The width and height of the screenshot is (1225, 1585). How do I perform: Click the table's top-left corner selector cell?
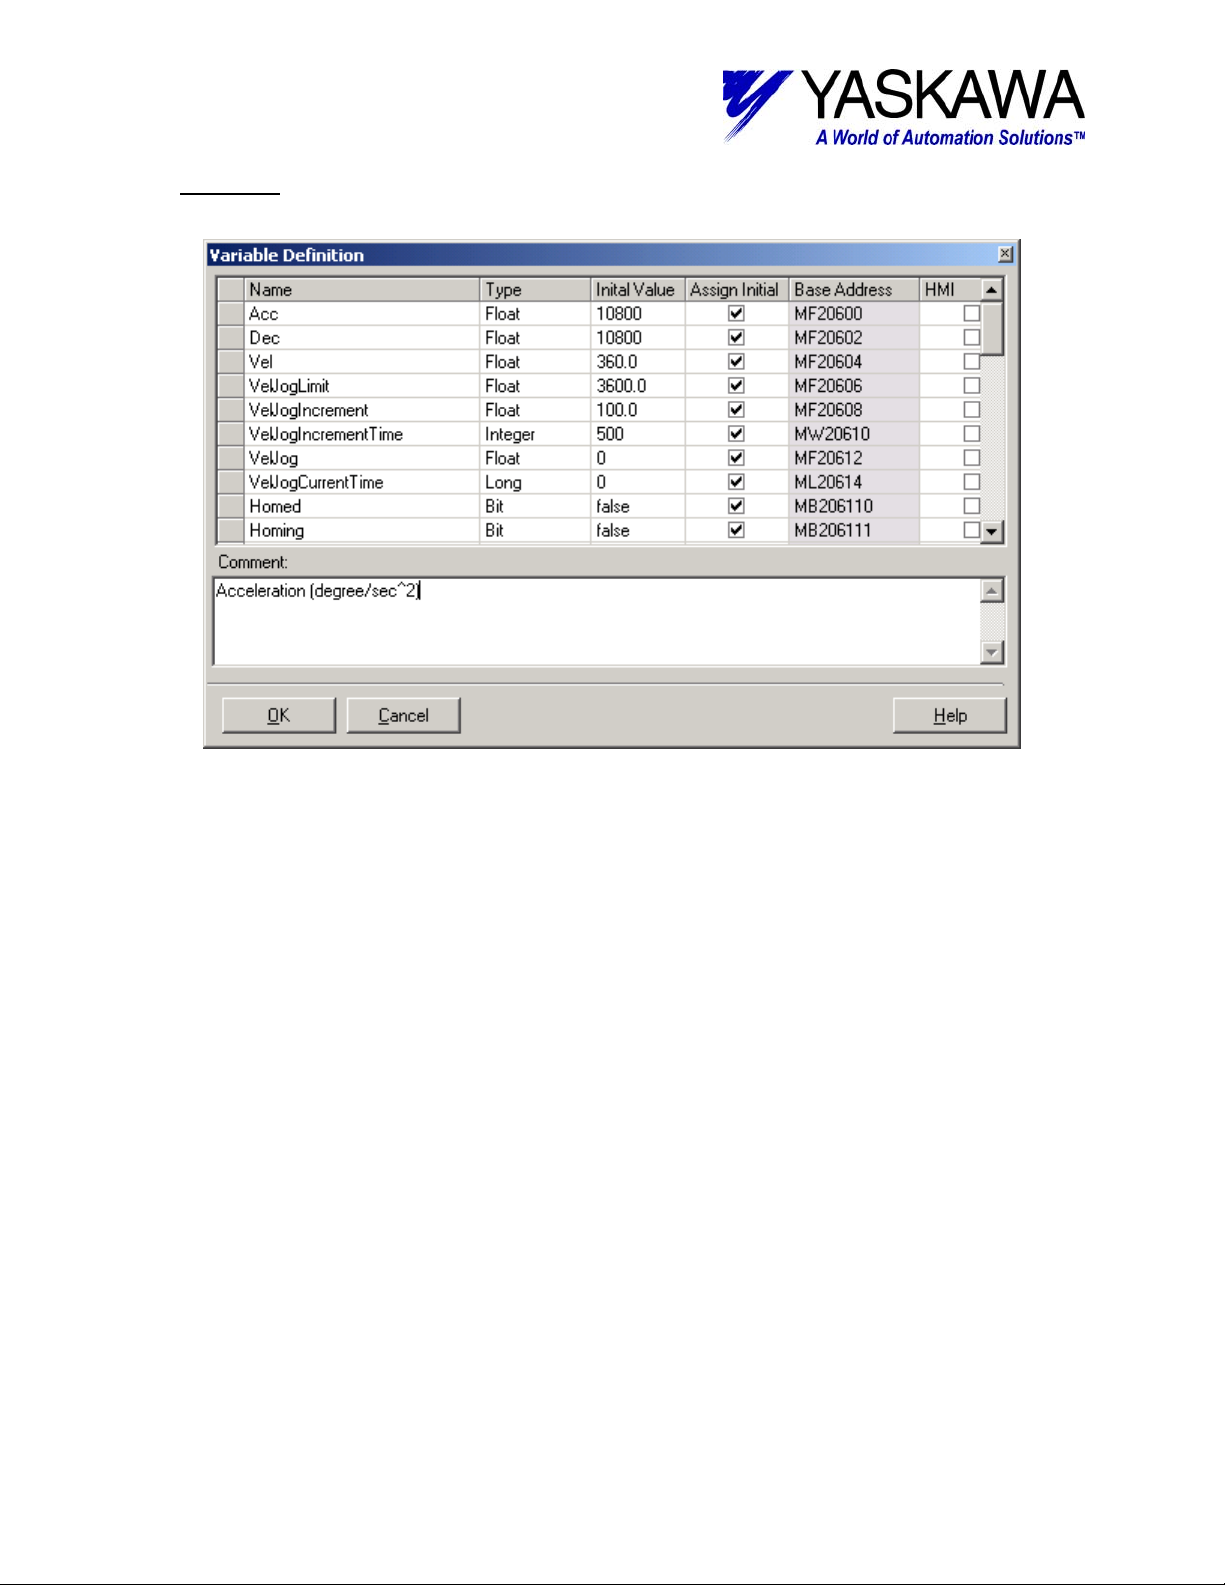pos(231,289)
